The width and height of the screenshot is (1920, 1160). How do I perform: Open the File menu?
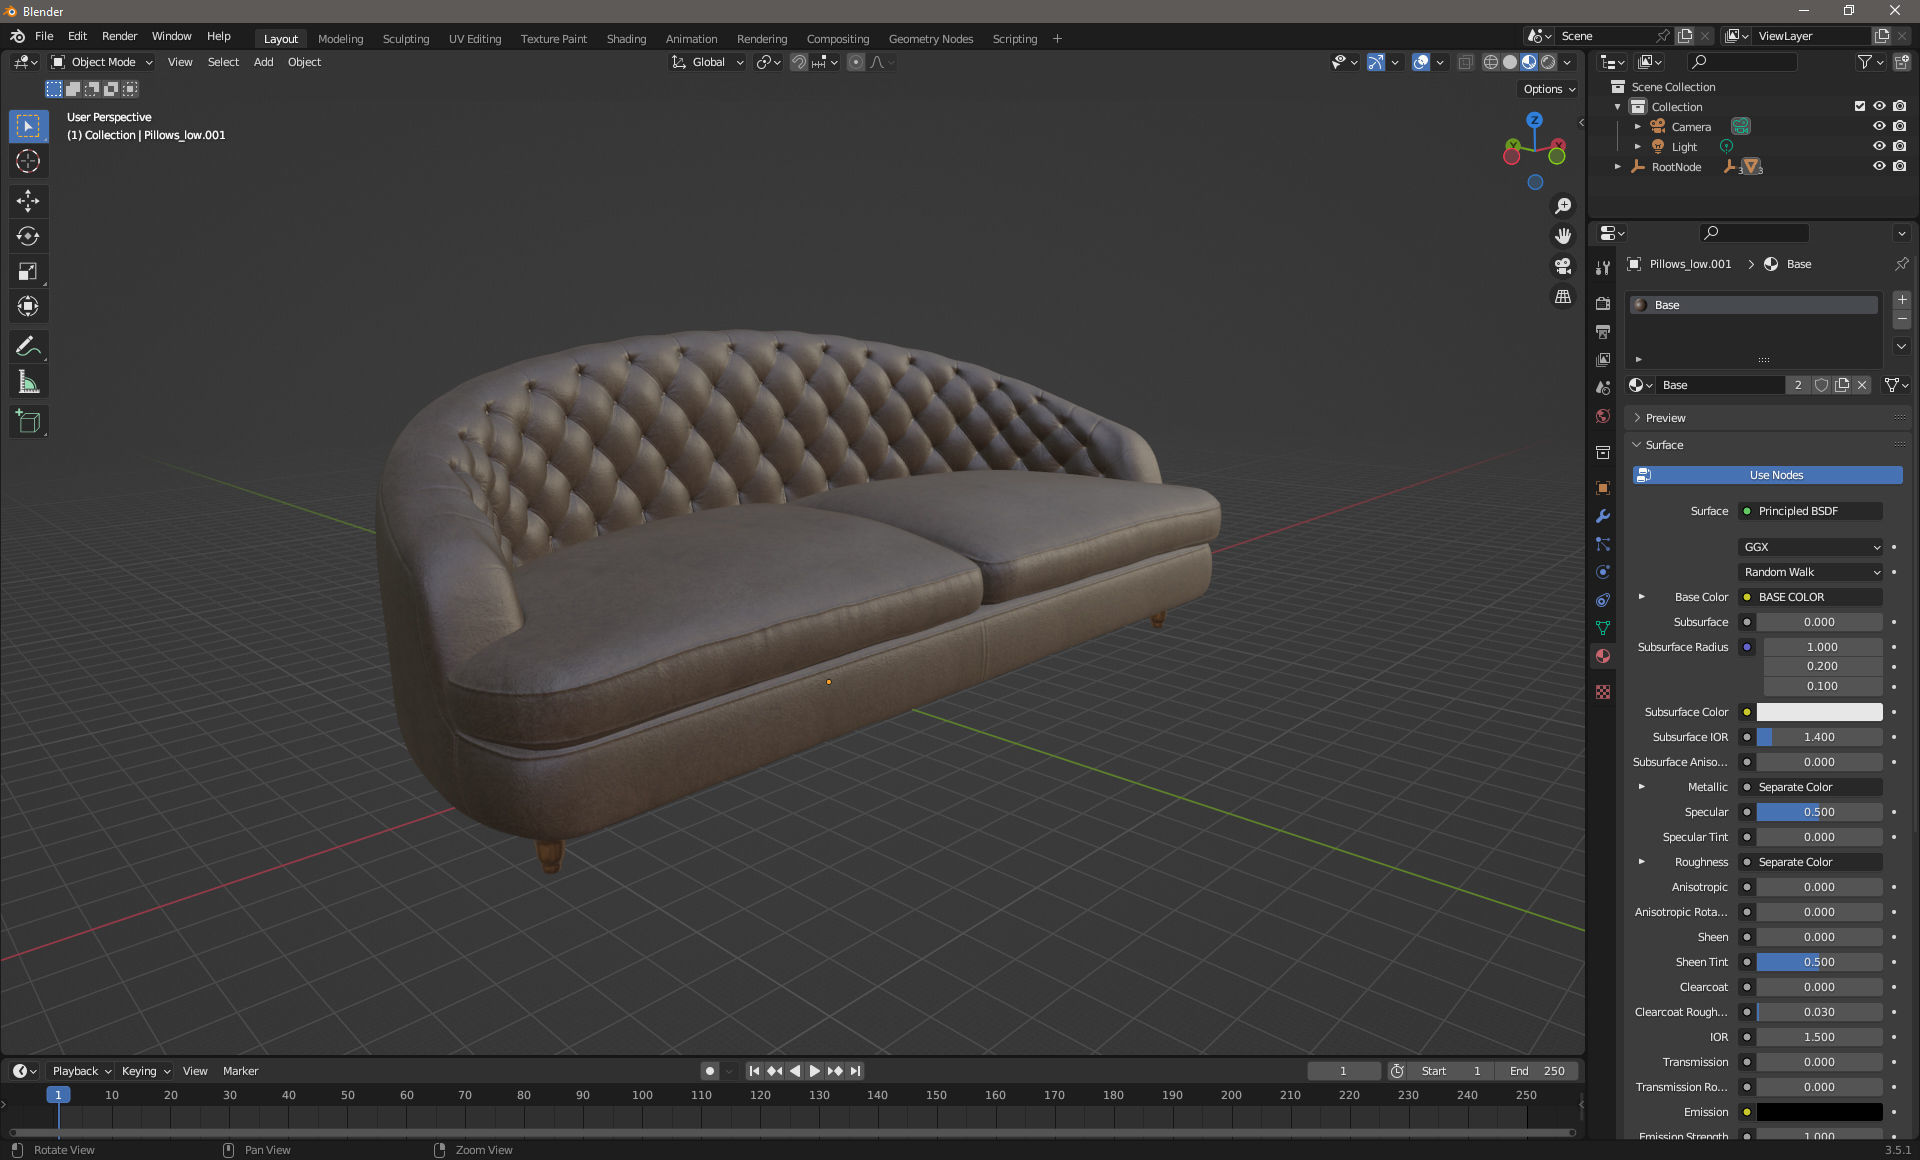click(x=44, y=36)
